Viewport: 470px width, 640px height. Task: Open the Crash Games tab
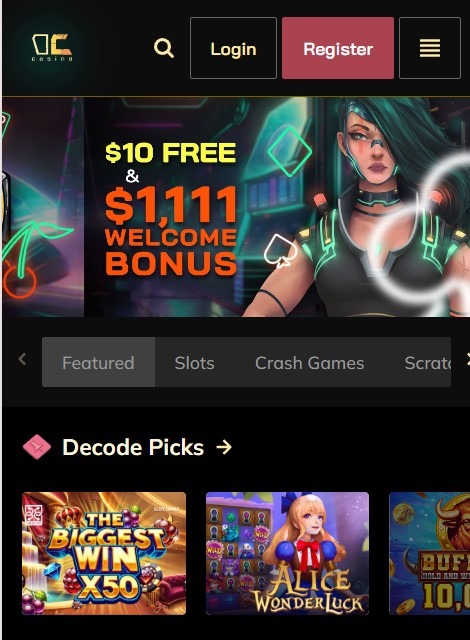pyautogui.click(x=310, y=362)
